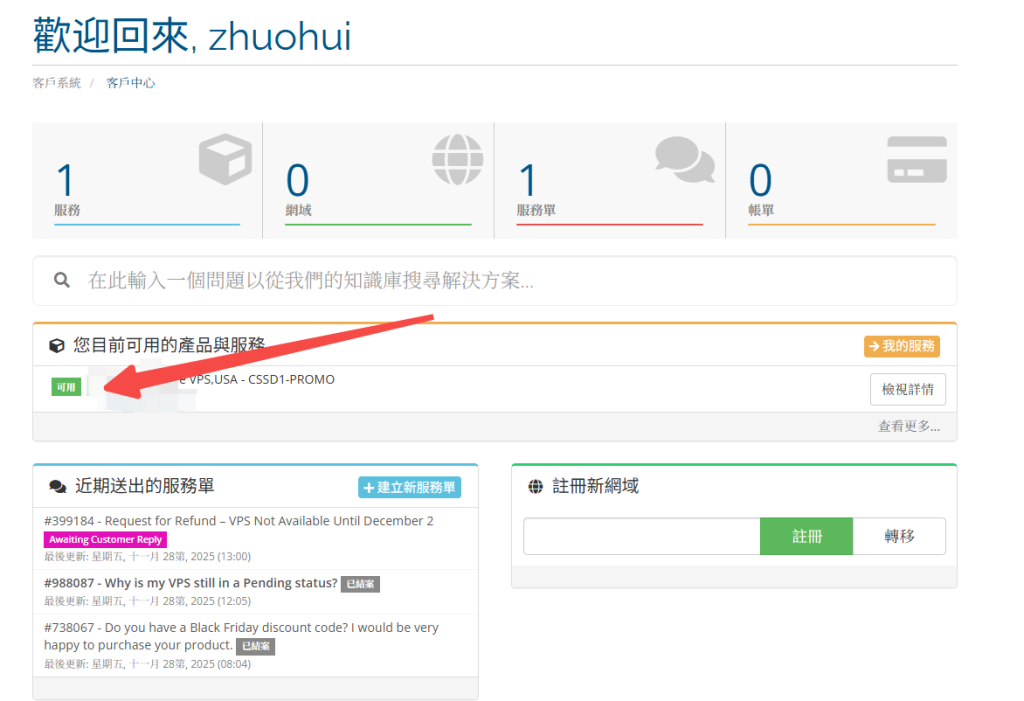The image size is (1024, 701).
Task: Click the knowledge base search field
Action: [494, 281]
